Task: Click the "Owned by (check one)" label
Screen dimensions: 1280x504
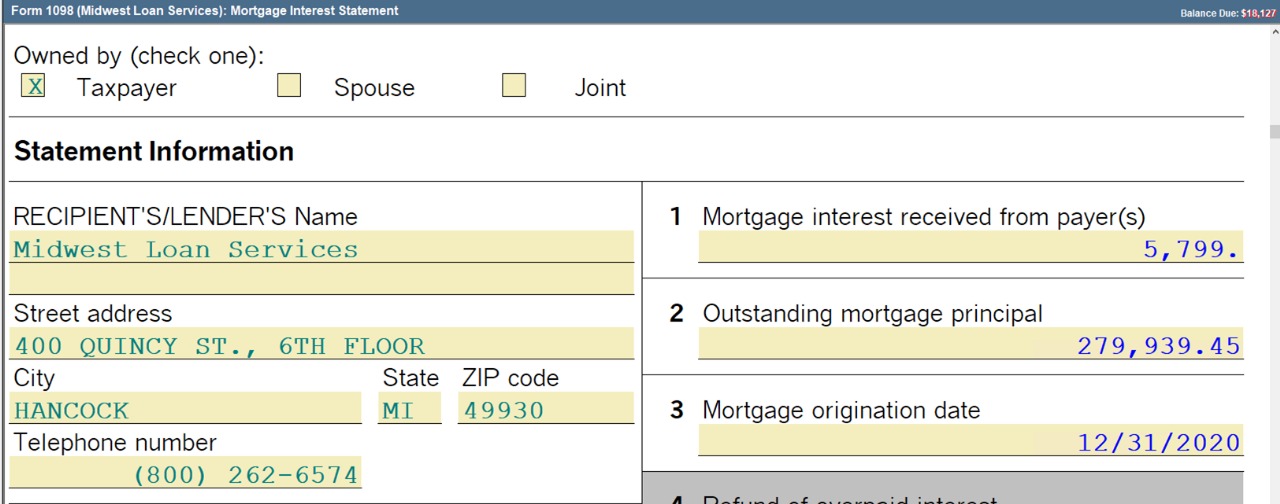Action: [139, 56]
